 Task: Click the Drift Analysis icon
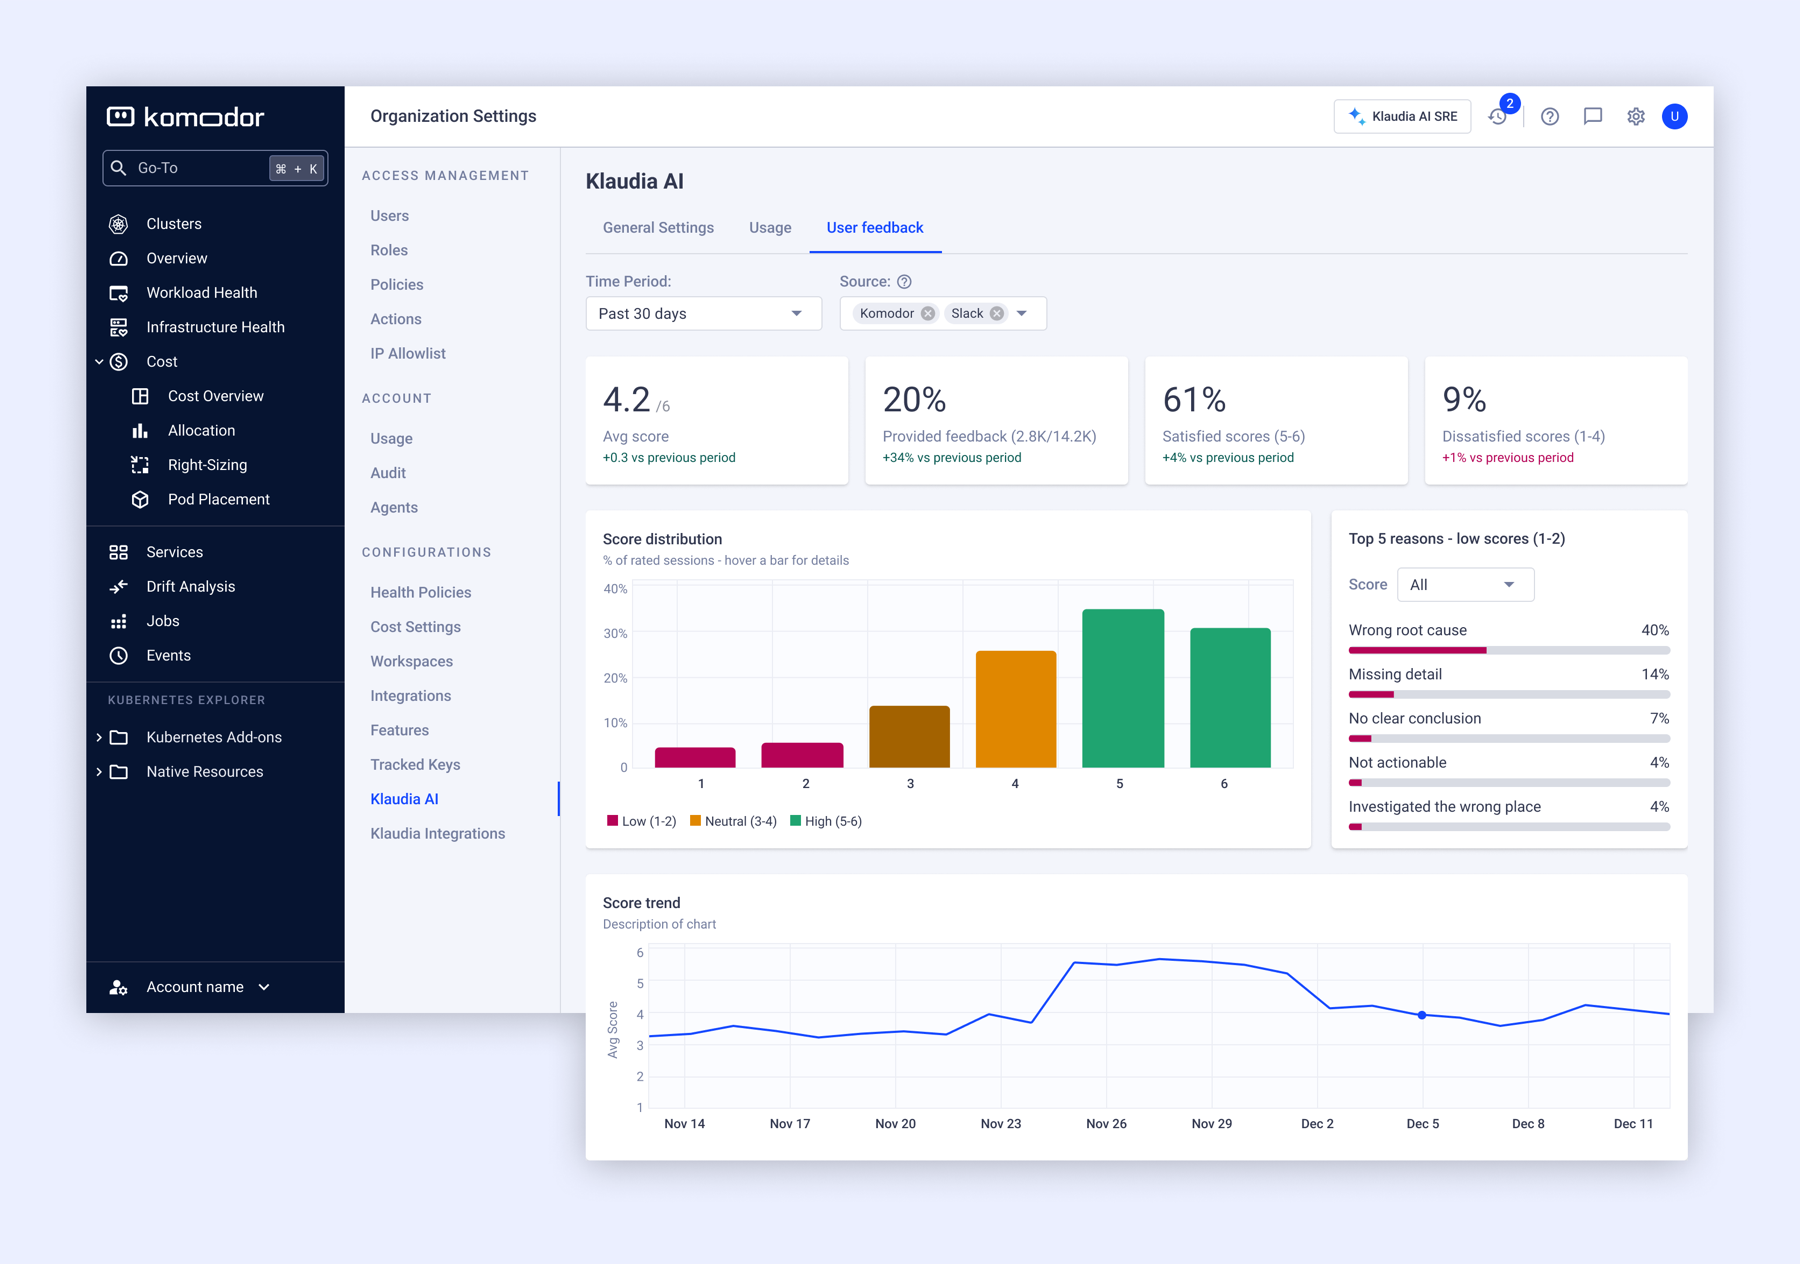[x=119, y=587]
